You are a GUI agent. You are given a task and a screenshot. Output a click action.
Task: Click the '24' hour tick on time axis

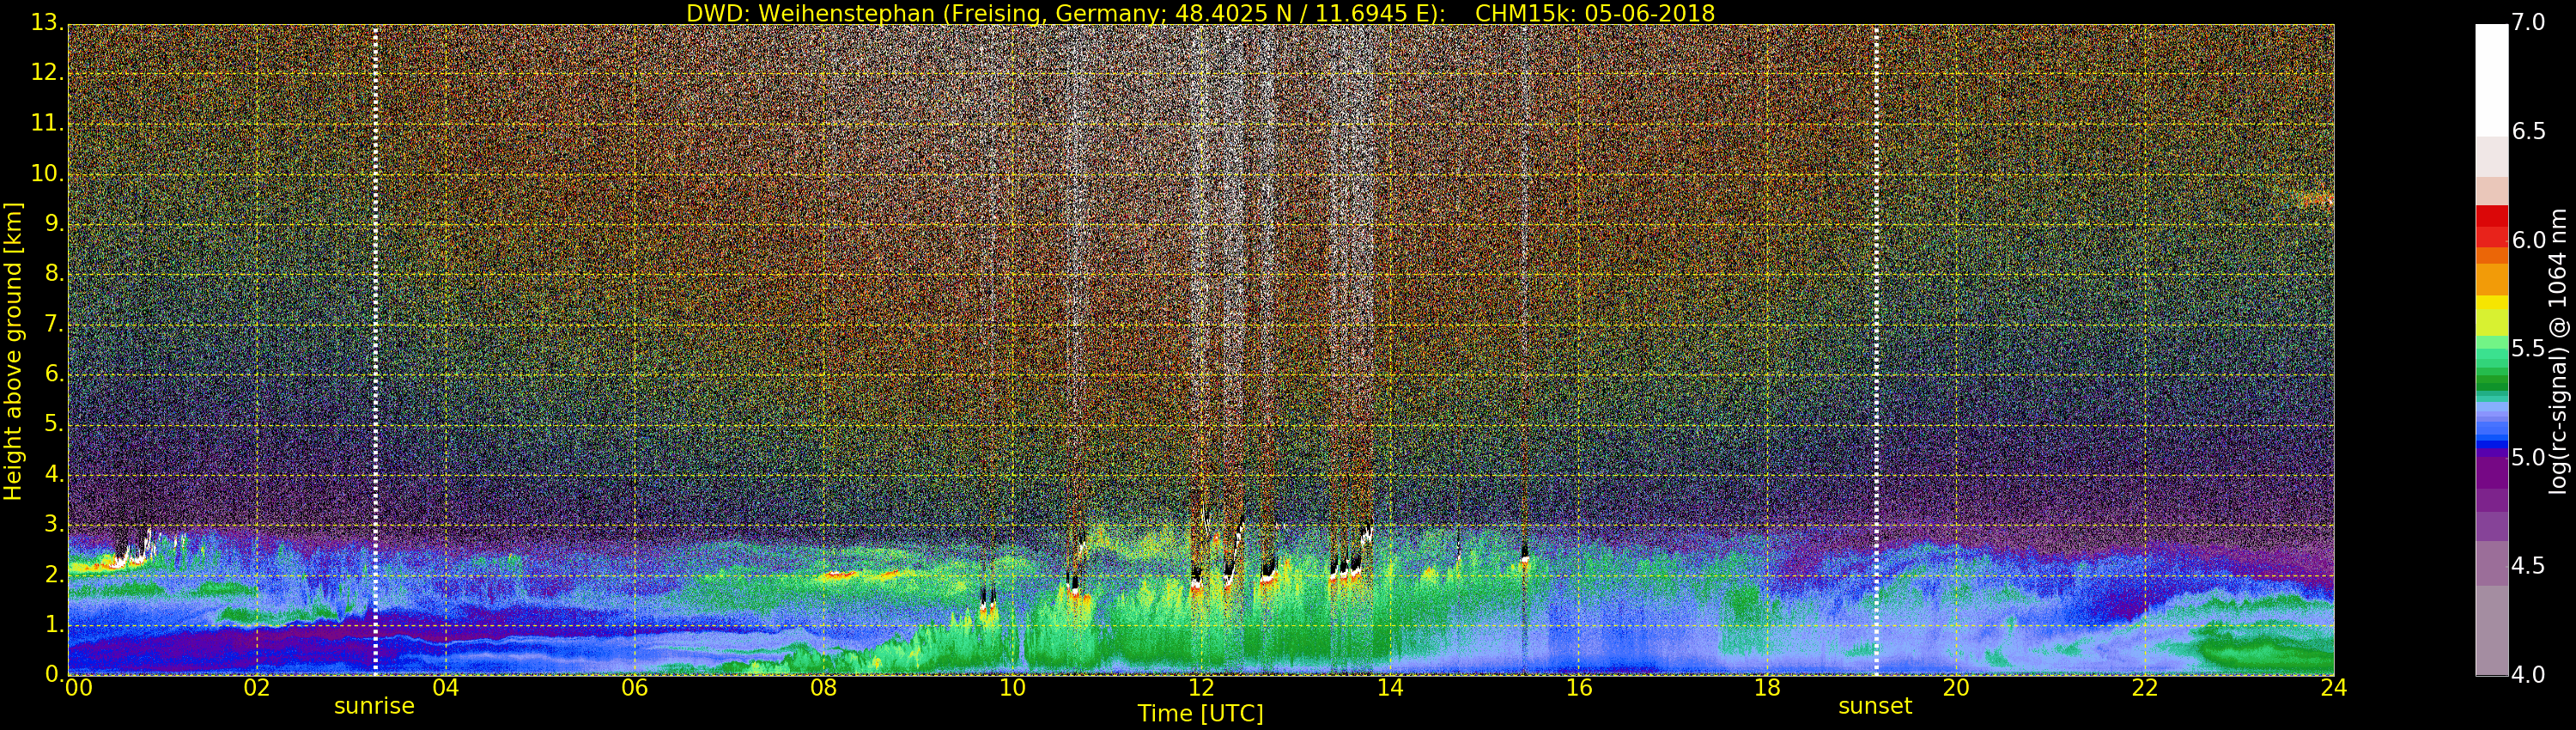[x=2333, y=688]
